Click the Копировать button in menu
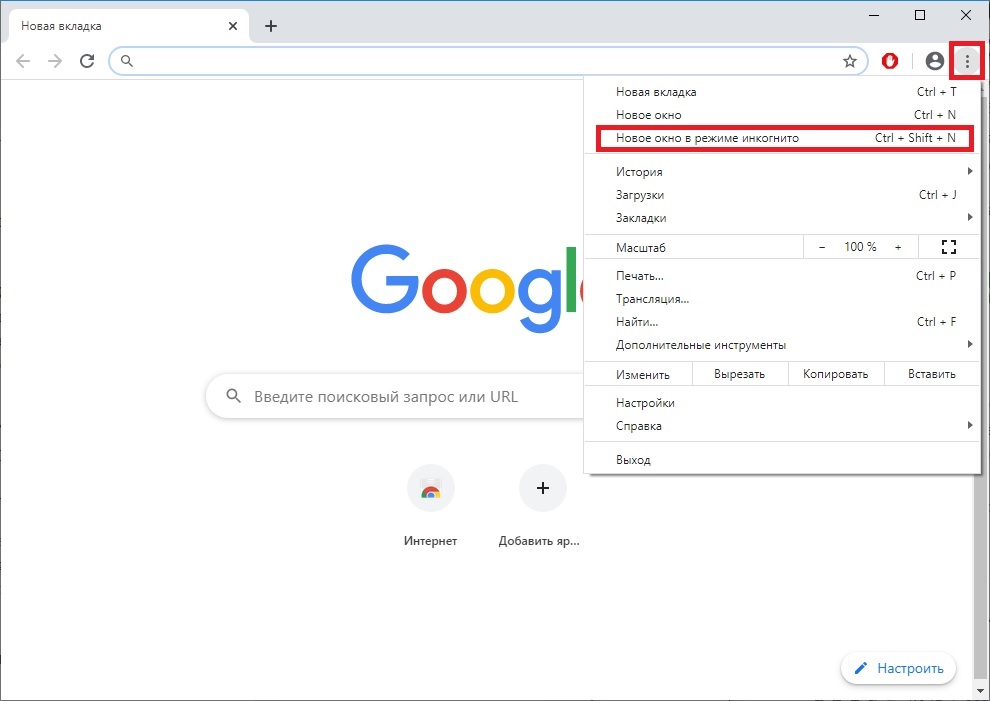The image size is (990, 701). coord(835,374)
